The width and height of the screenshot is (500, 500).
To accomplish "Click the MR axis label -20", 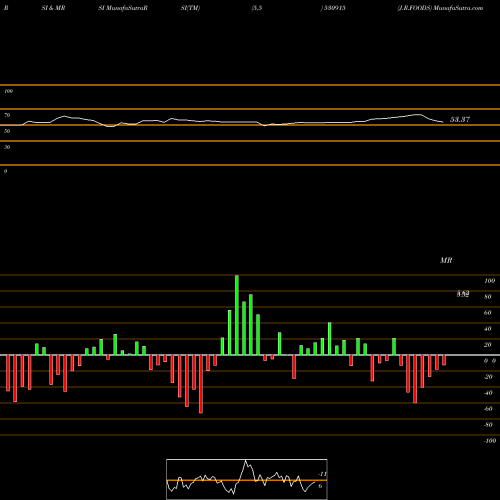I will [x=488, y=377].
